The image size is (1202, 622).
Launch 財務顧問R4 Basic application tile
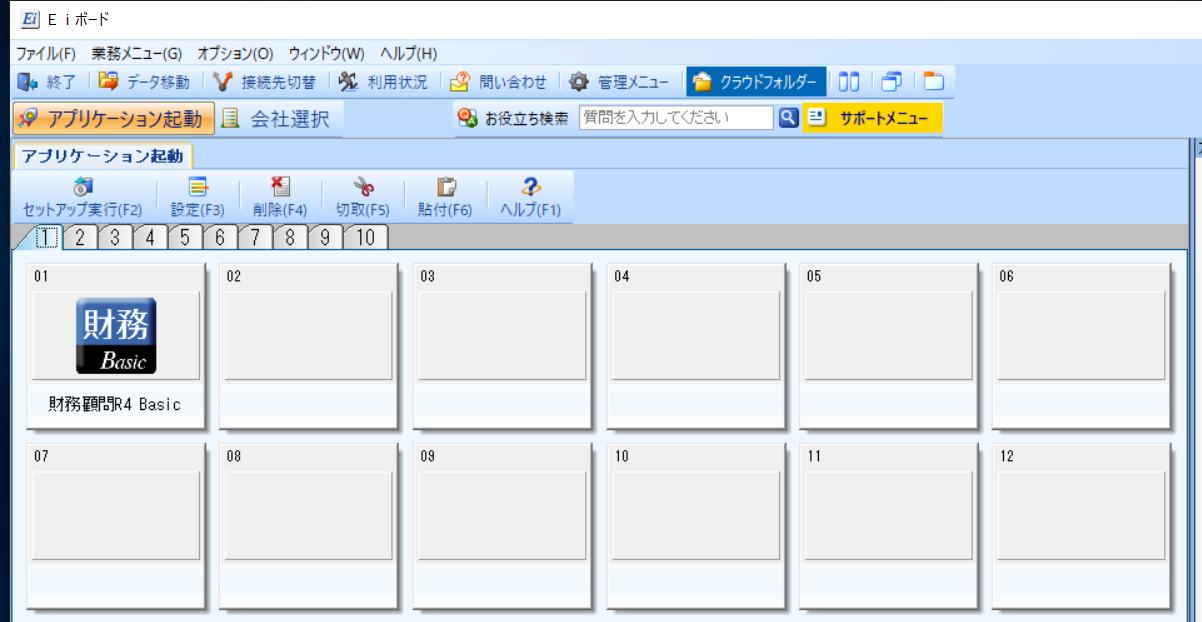click(116, 336)
